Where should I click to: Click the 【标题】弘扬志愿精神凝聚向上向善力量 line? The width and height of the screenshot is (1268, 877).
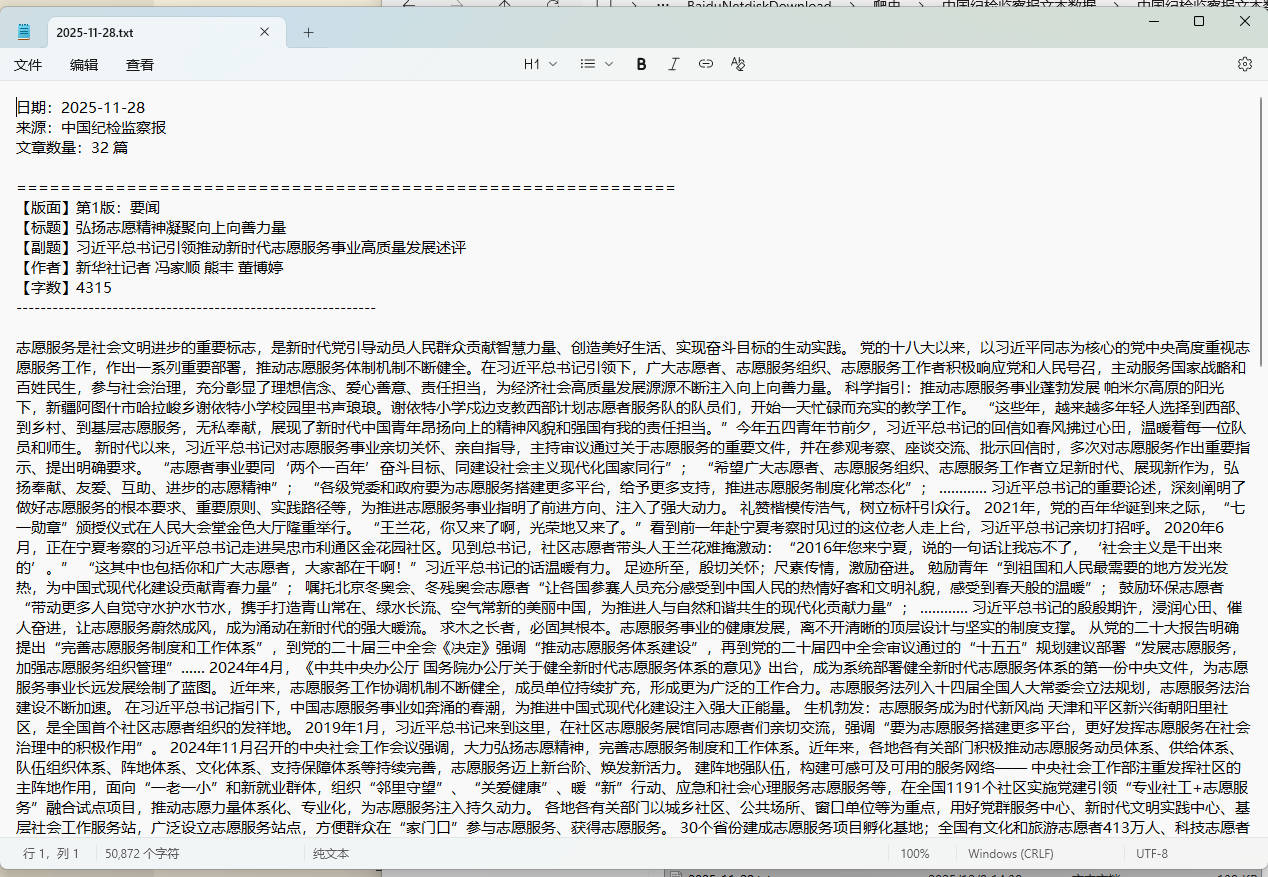click(x=151, y=228)
